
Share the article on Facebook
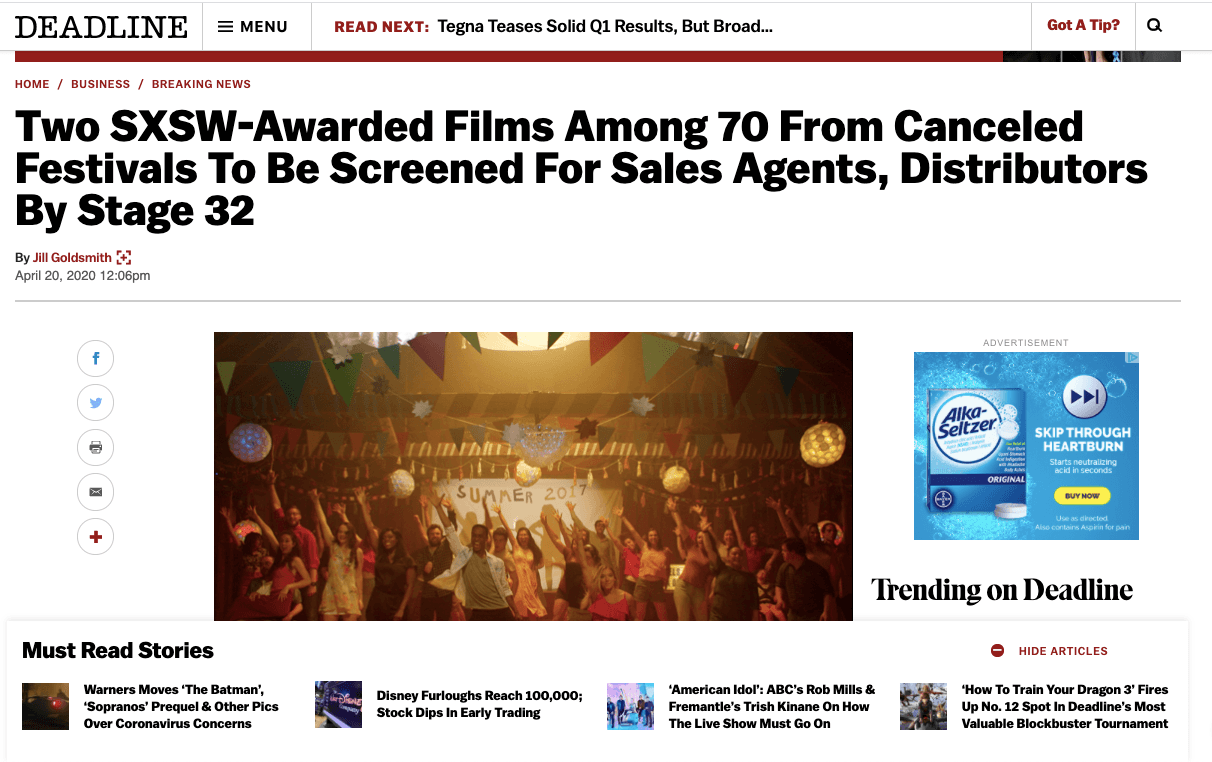point(95,358)
